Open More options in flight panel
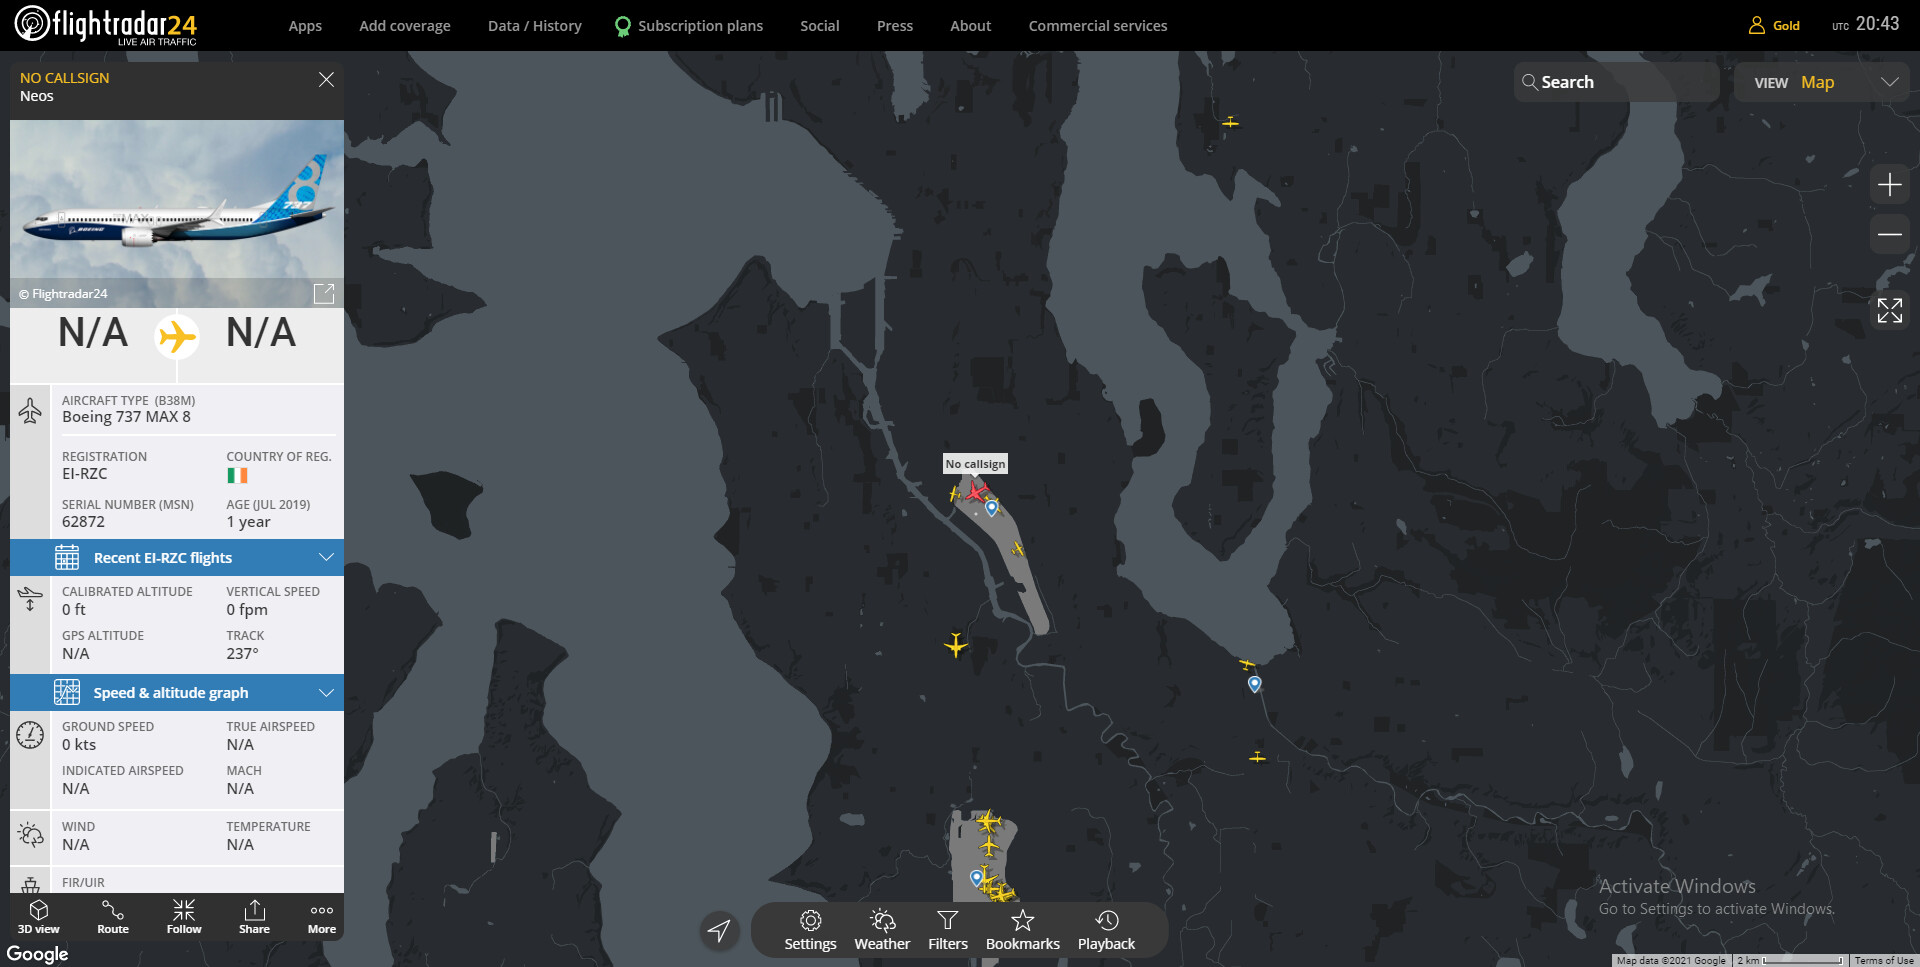1920x967 pixels. pyautogui.click(x=322, y=916)
